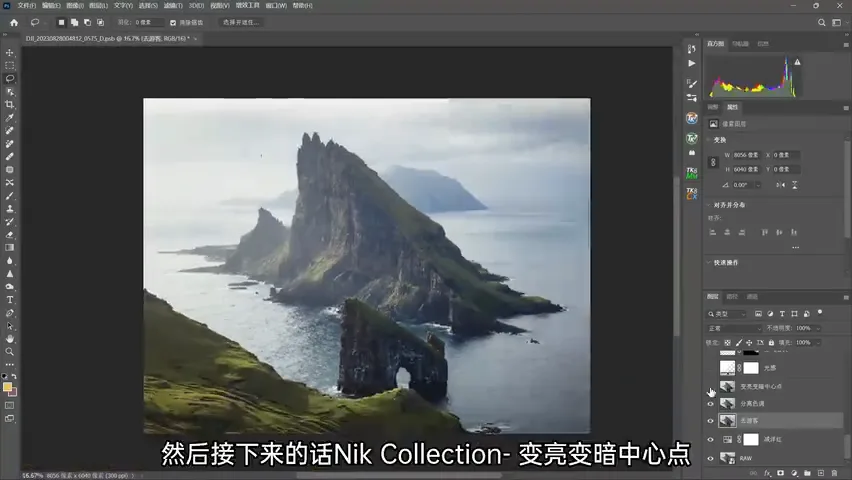
Task: Open the rotation angle dropdown in Properties
Action: click(758, 185)
